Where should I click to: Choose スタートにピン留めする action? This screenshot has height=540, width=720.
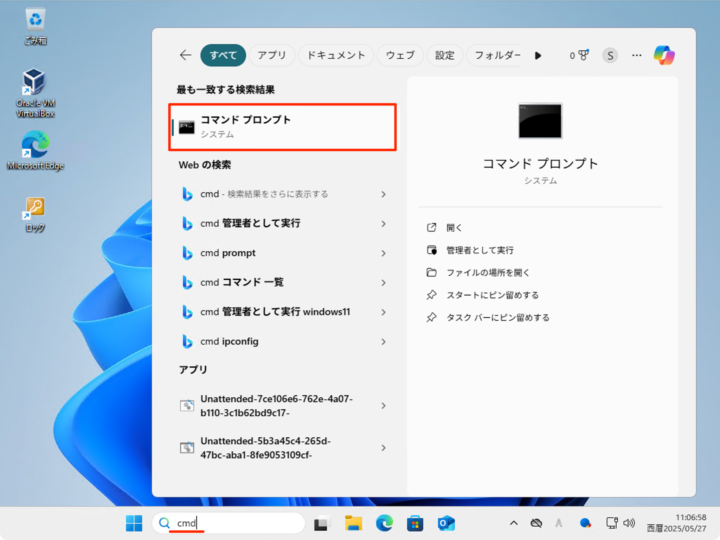493,295
